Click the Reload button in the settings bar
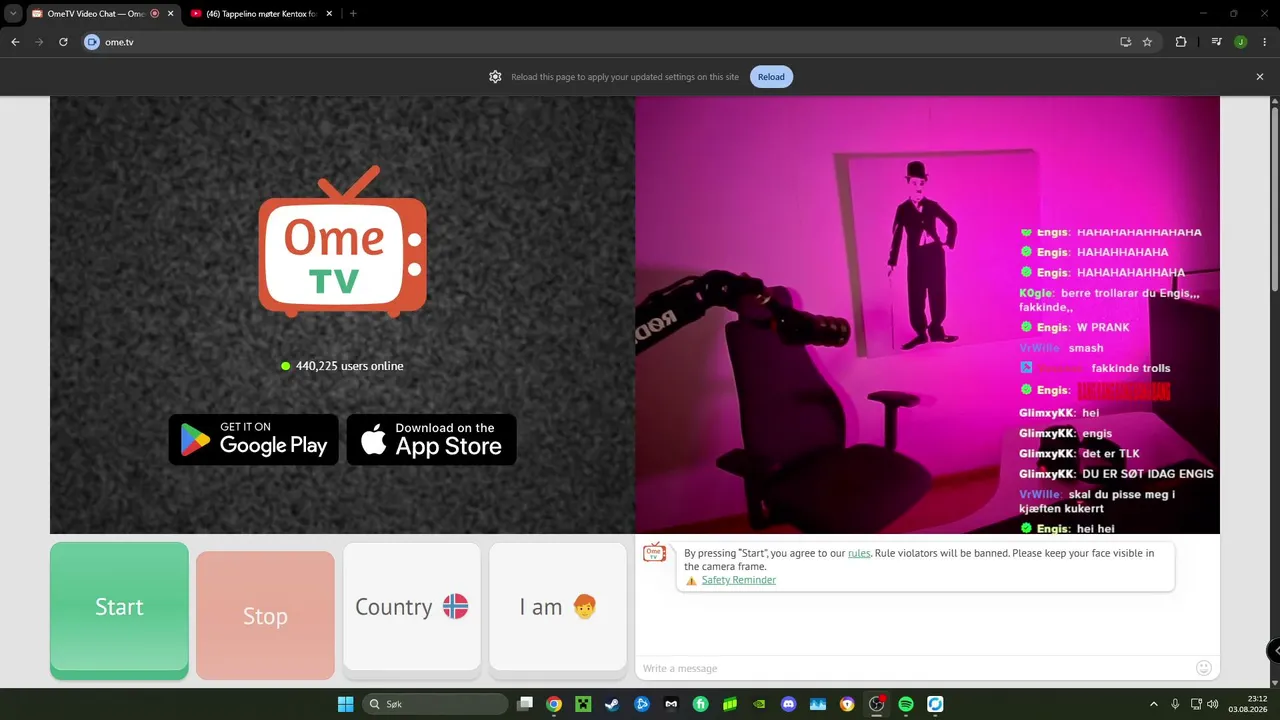 (x=771, y=77)
